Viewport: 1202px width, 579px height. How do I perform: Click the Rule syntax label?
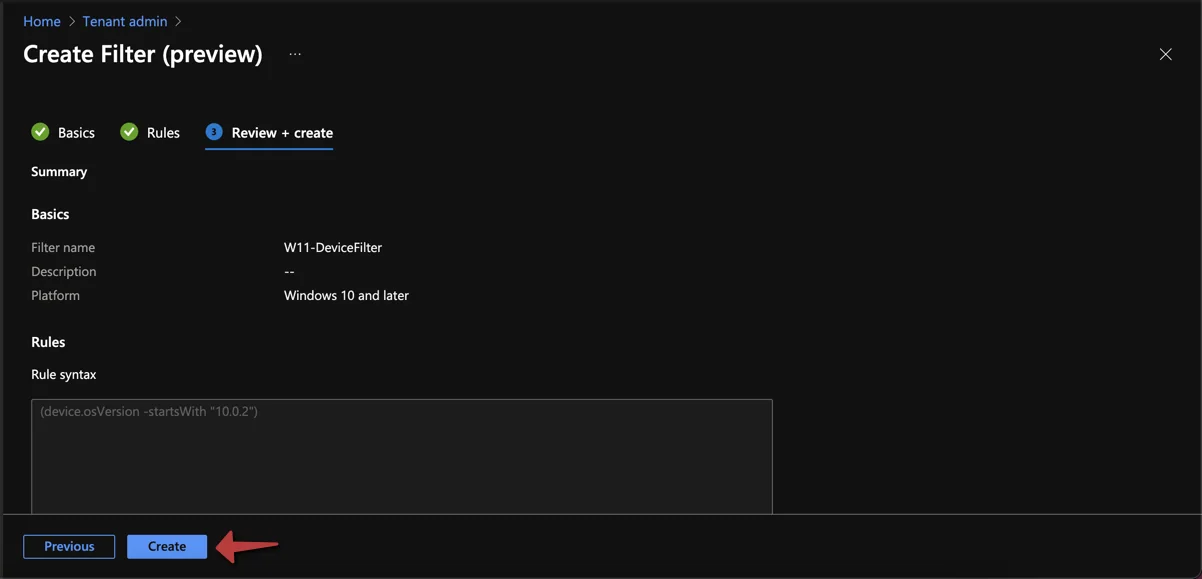pyautogui.click(x=64, y=374)
